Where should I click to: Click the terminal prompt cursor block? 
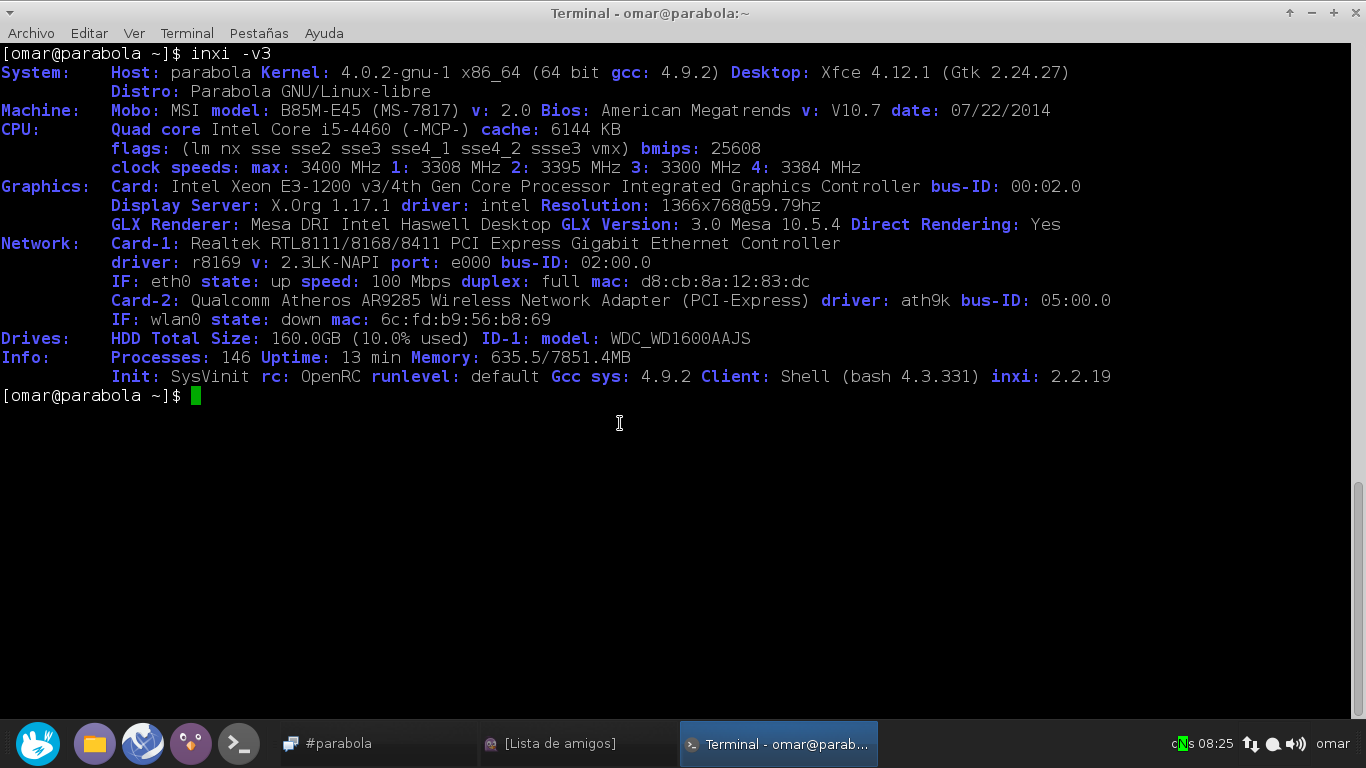196,396
